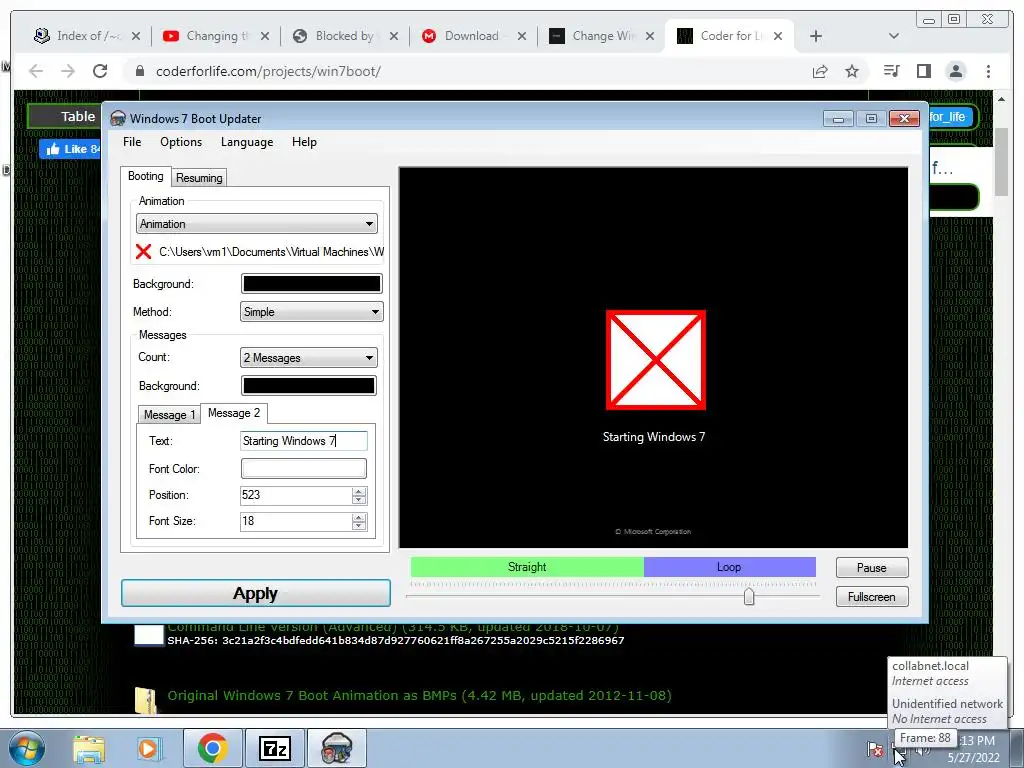Switch to the Resuming tab
Image resolution: width=1024 pixels, height=768 pixels.
[x=199, y=178]
